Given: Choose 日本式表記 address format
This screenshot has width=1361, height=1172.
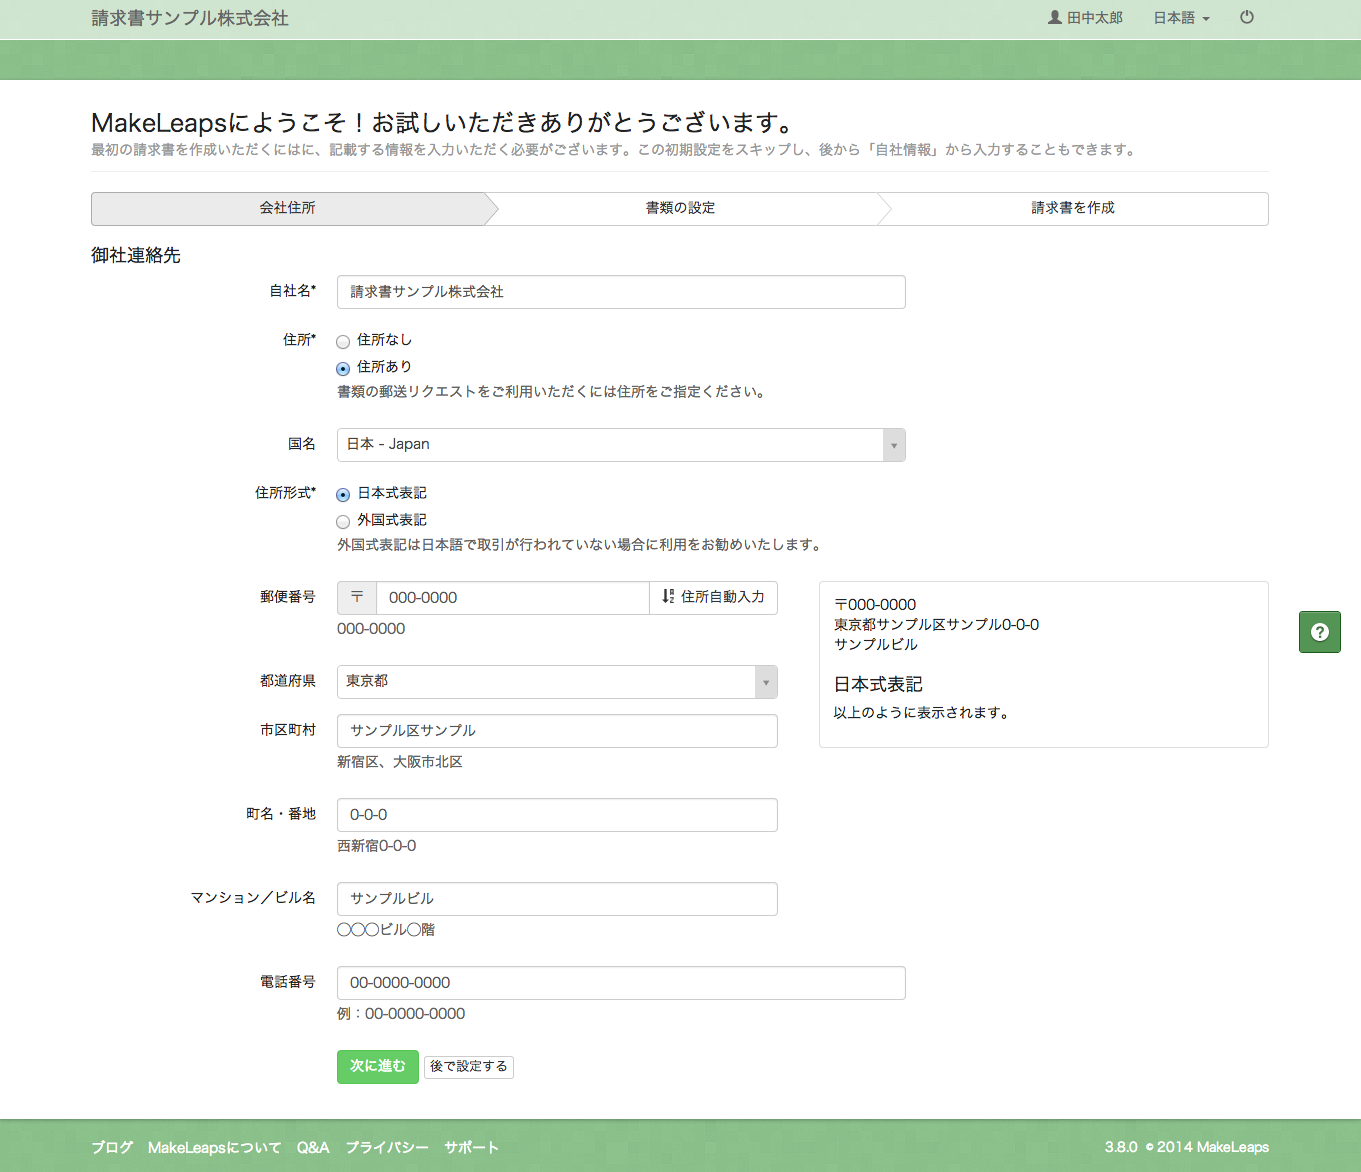Looking at the screenshot, I should pos(343,495).
